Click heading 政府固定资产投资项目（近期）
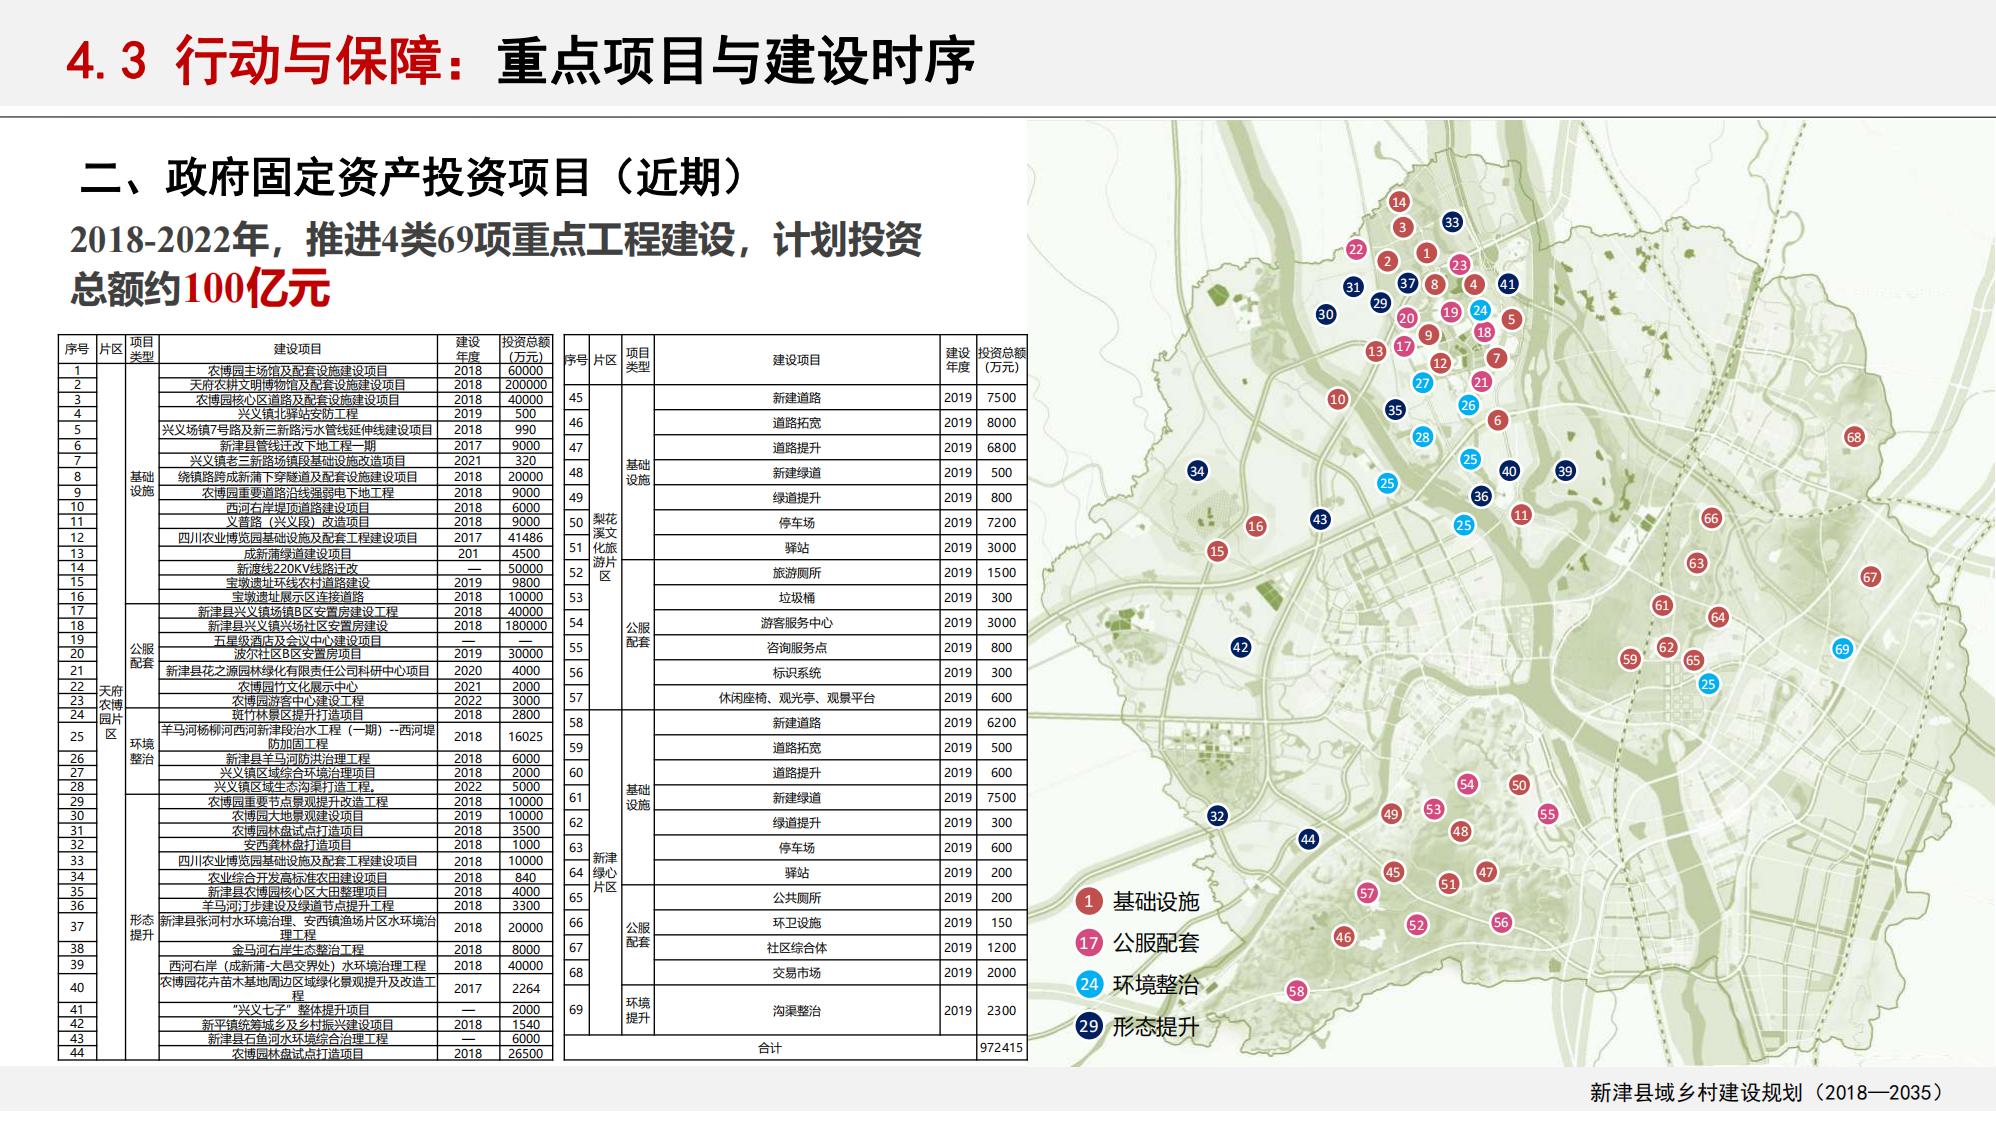Viewport: 1996px width, 1122px height. coord(456,178)
